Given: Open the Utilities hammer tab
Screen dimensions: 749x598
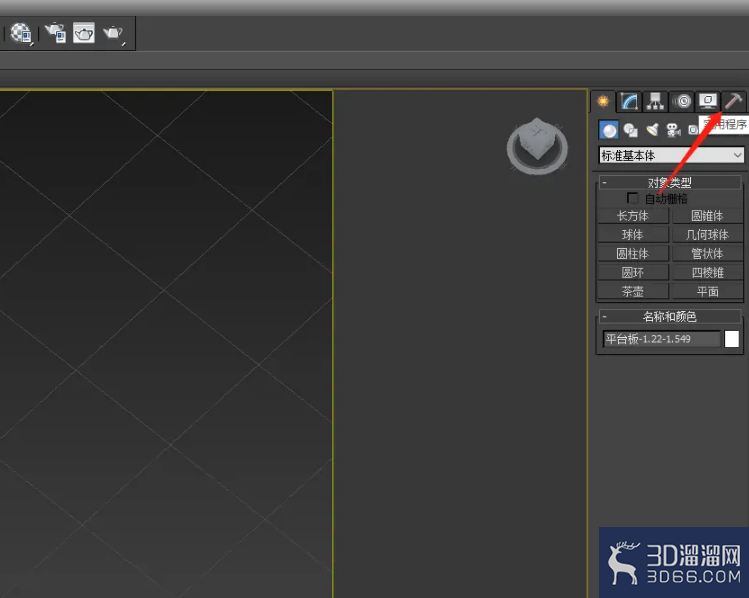Looking at the screenshot, I should [x=734, y=101].
